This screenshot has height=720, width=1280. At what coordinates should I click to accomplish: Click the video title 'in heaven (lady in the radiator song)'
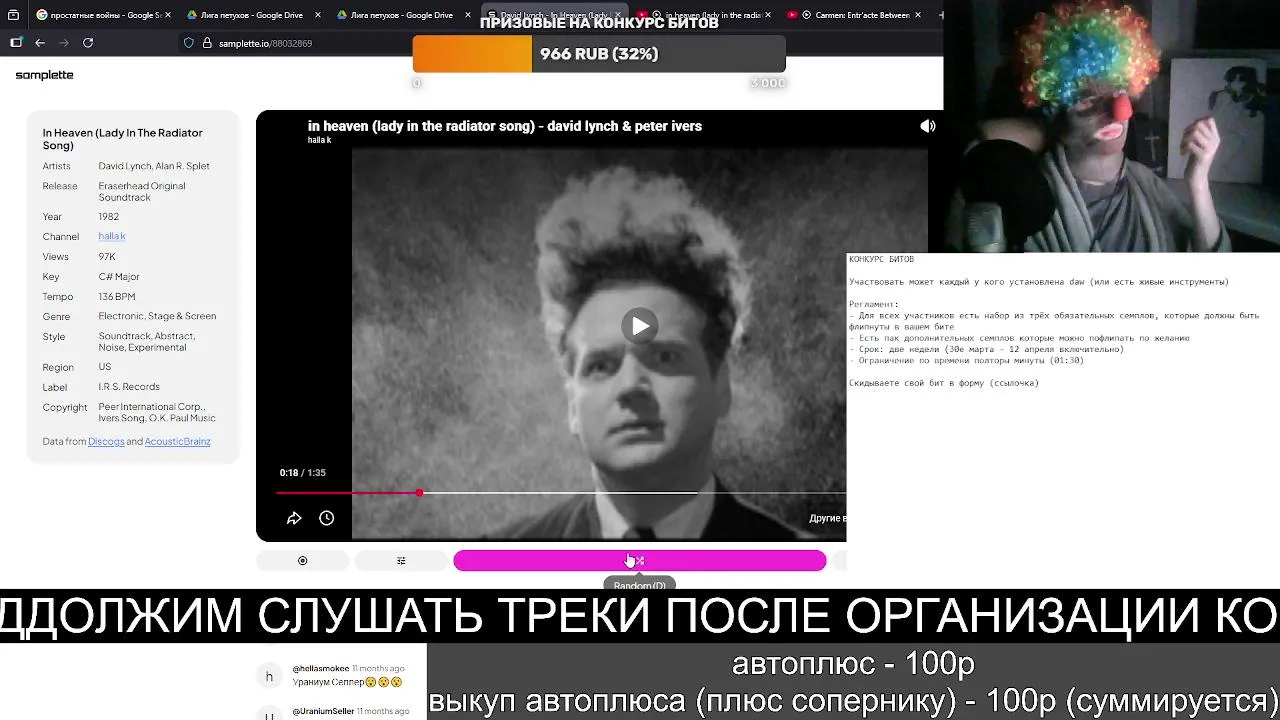click(x=505, y=126)
